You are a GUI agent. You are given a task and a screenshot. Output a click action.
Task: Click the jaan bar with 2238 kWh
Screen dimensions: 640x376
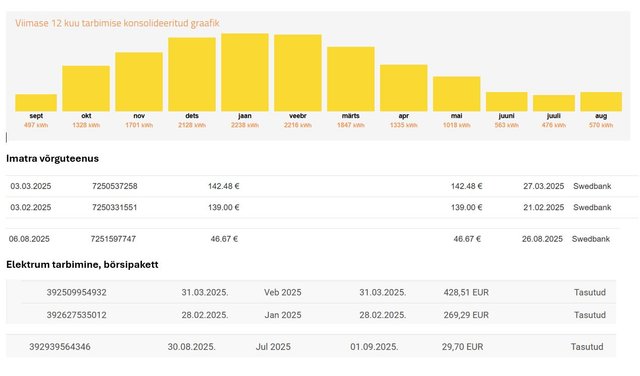pyautogui.click(x=245, y=72)
